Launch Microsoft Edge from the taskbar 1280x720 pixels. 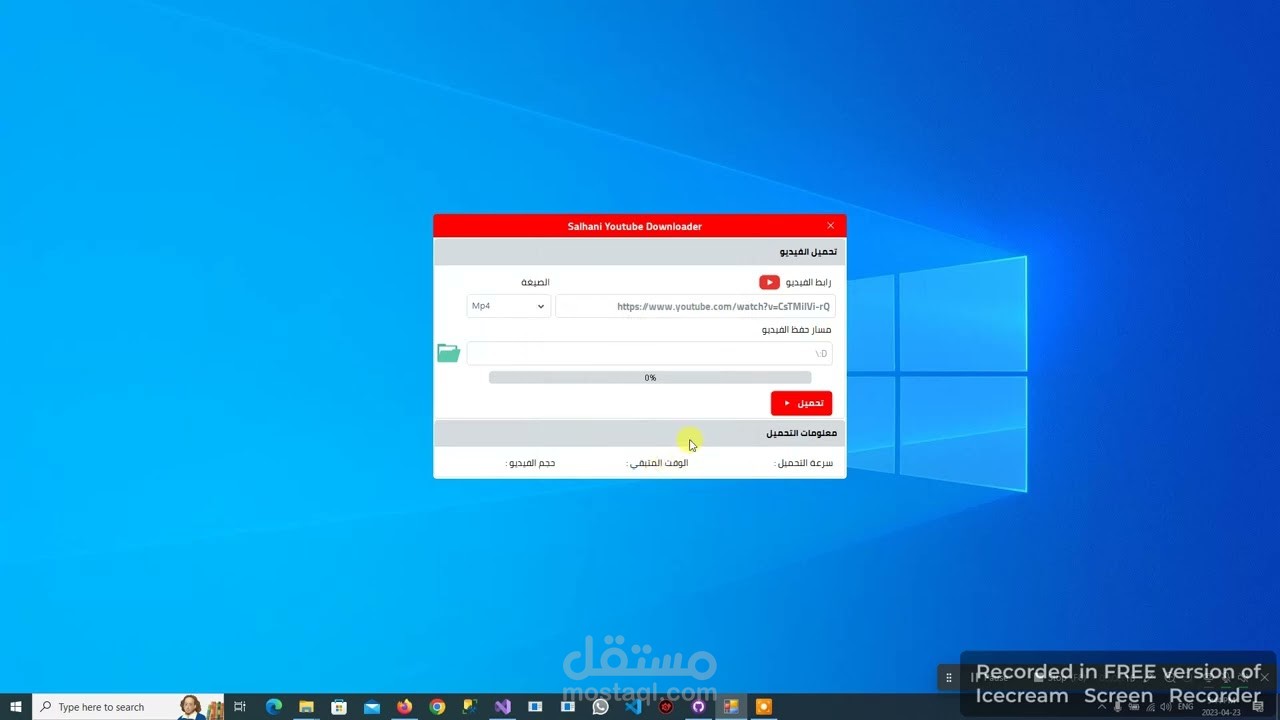tap(274, 707)
